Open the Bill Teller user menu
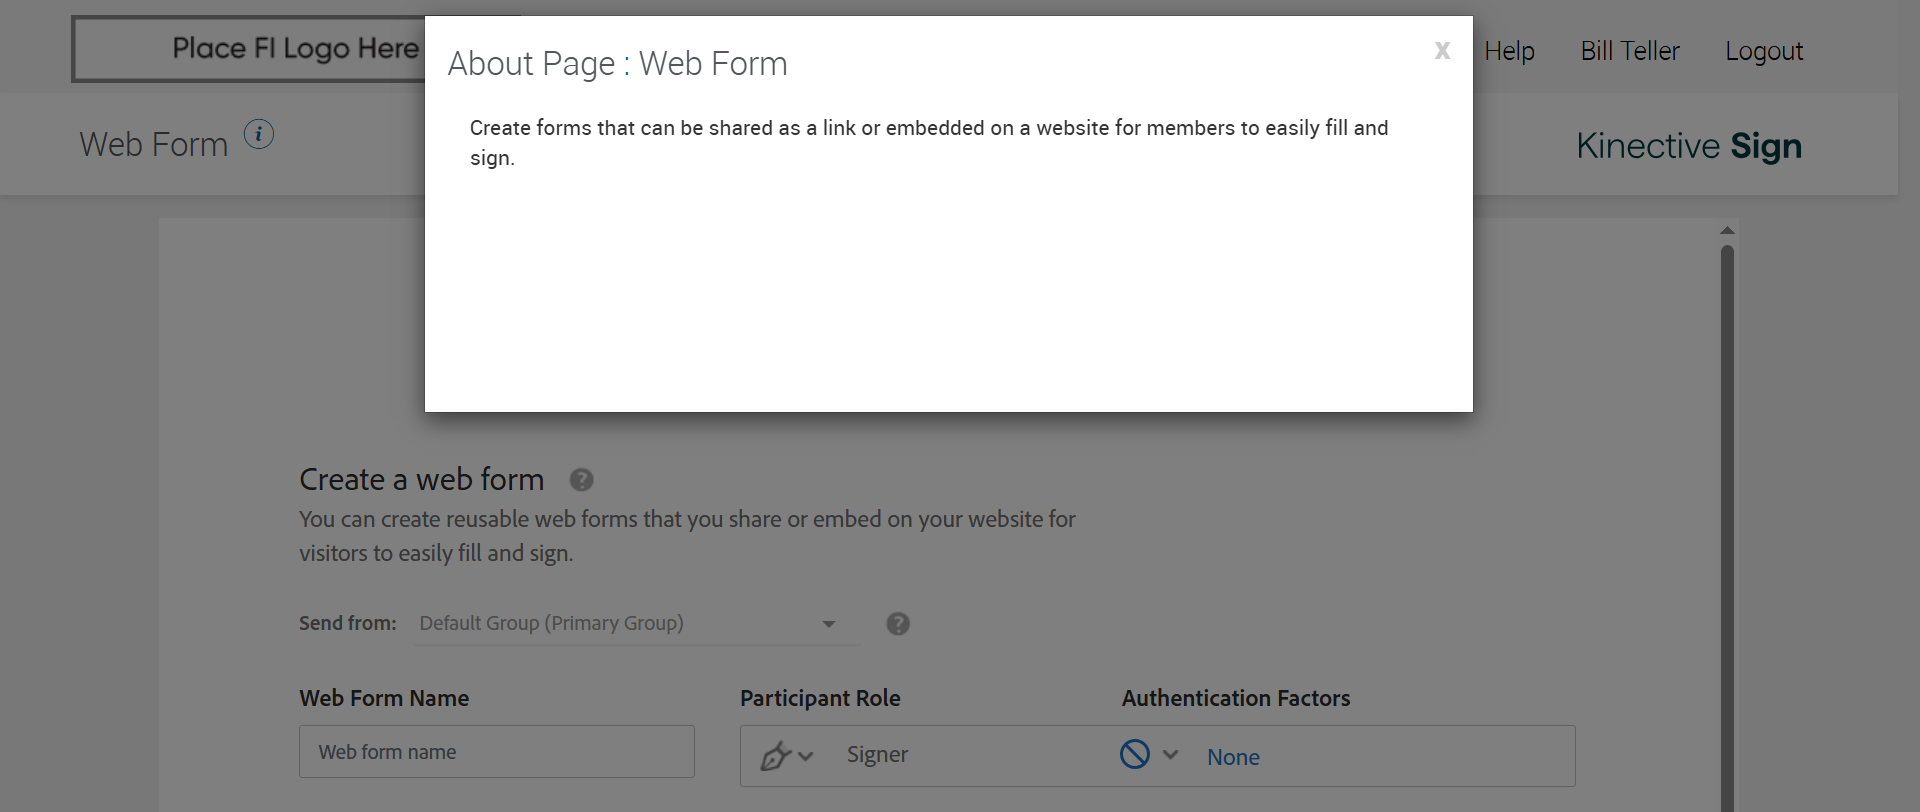The width and height of the screenshot is (1920, 812). pyautogui.click(x=1629, y=51)
